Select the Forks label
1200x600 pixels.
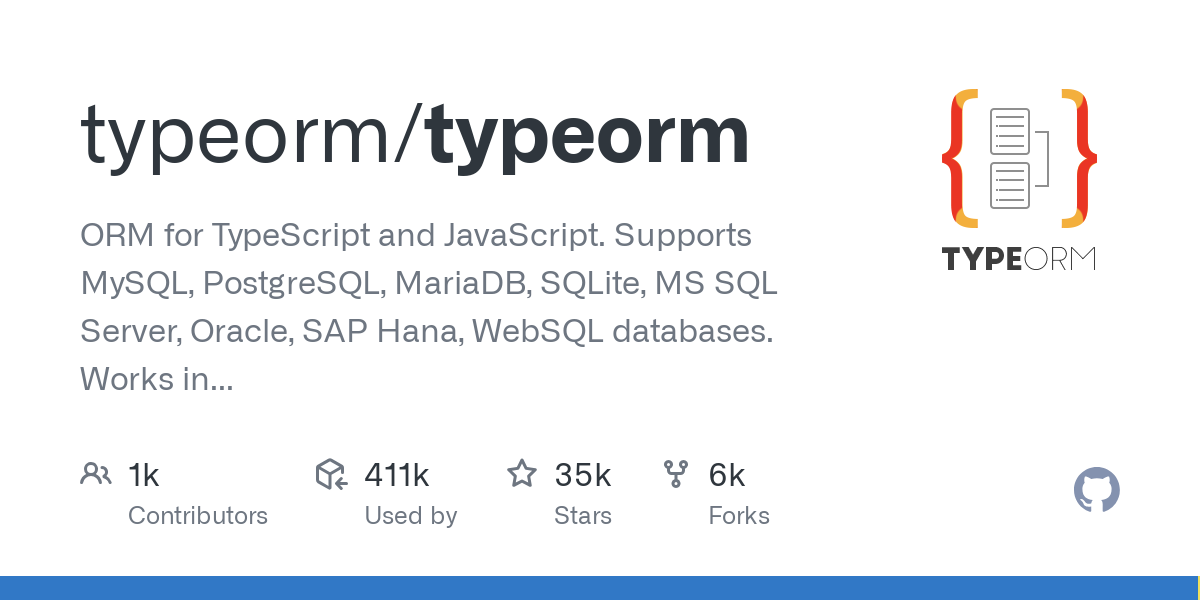pos(739,516)
